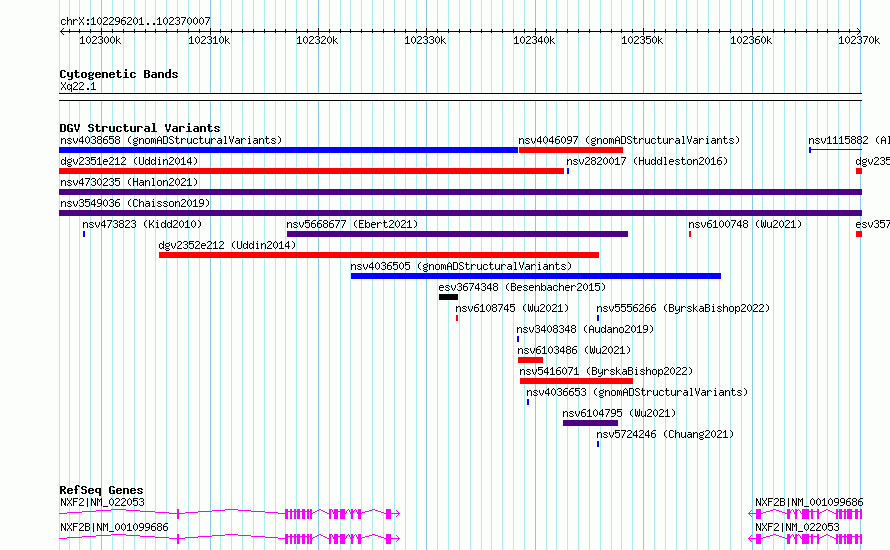Screen dimensions: 890x550
Task: Select the red nsv5416071 variant bar
Action: pyautogui.click(x=576, y=381)
